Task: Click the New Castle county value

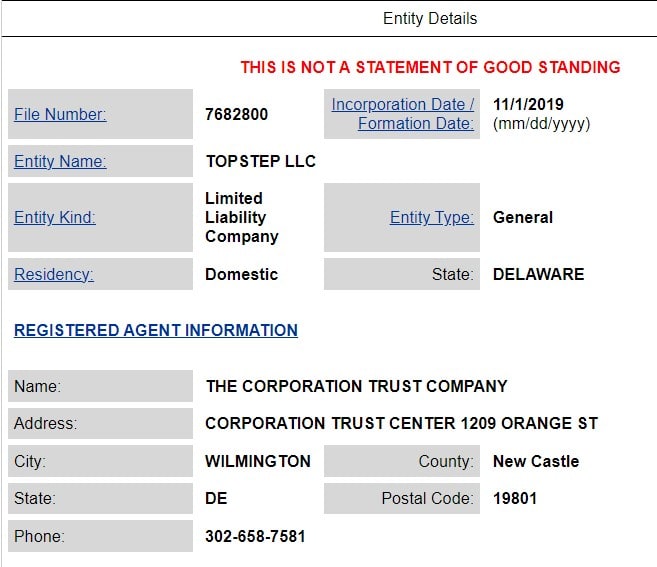Action: (x=535, y=461)
